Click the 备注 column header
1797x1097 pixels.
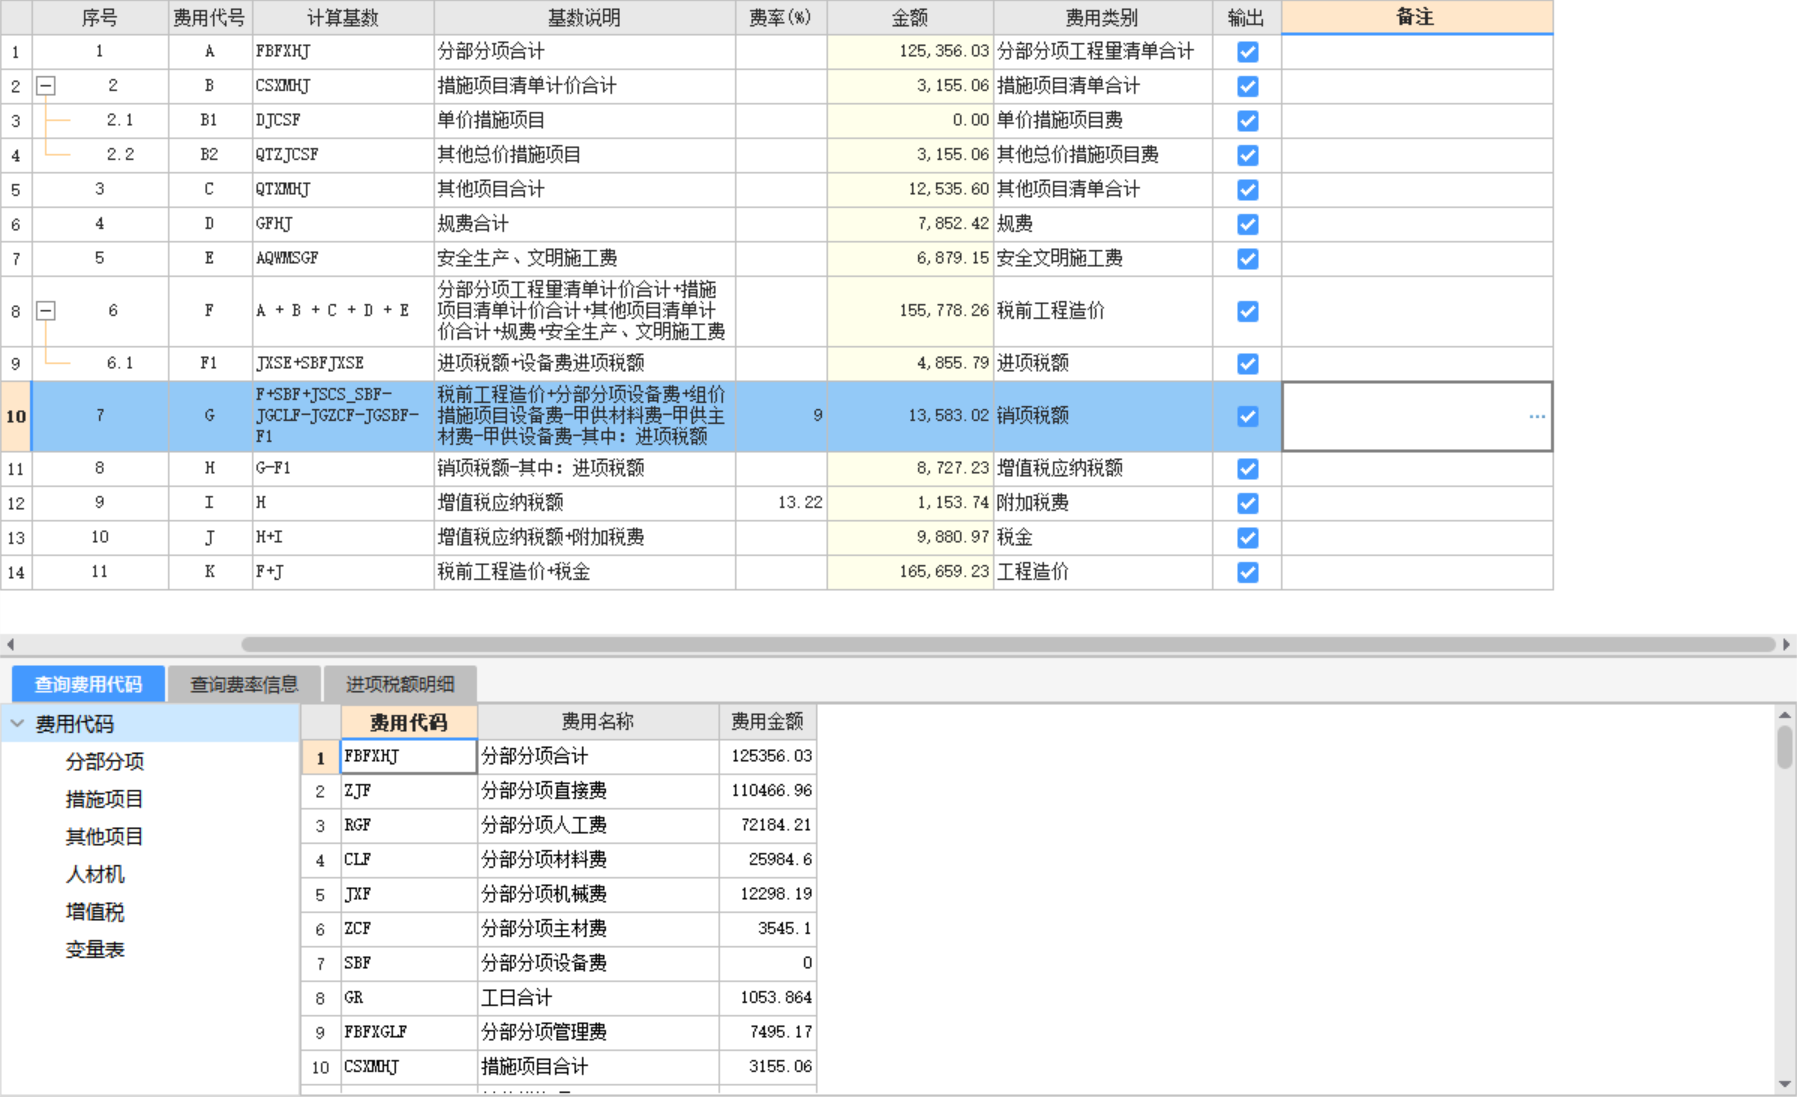click(x=1417, y=17)
